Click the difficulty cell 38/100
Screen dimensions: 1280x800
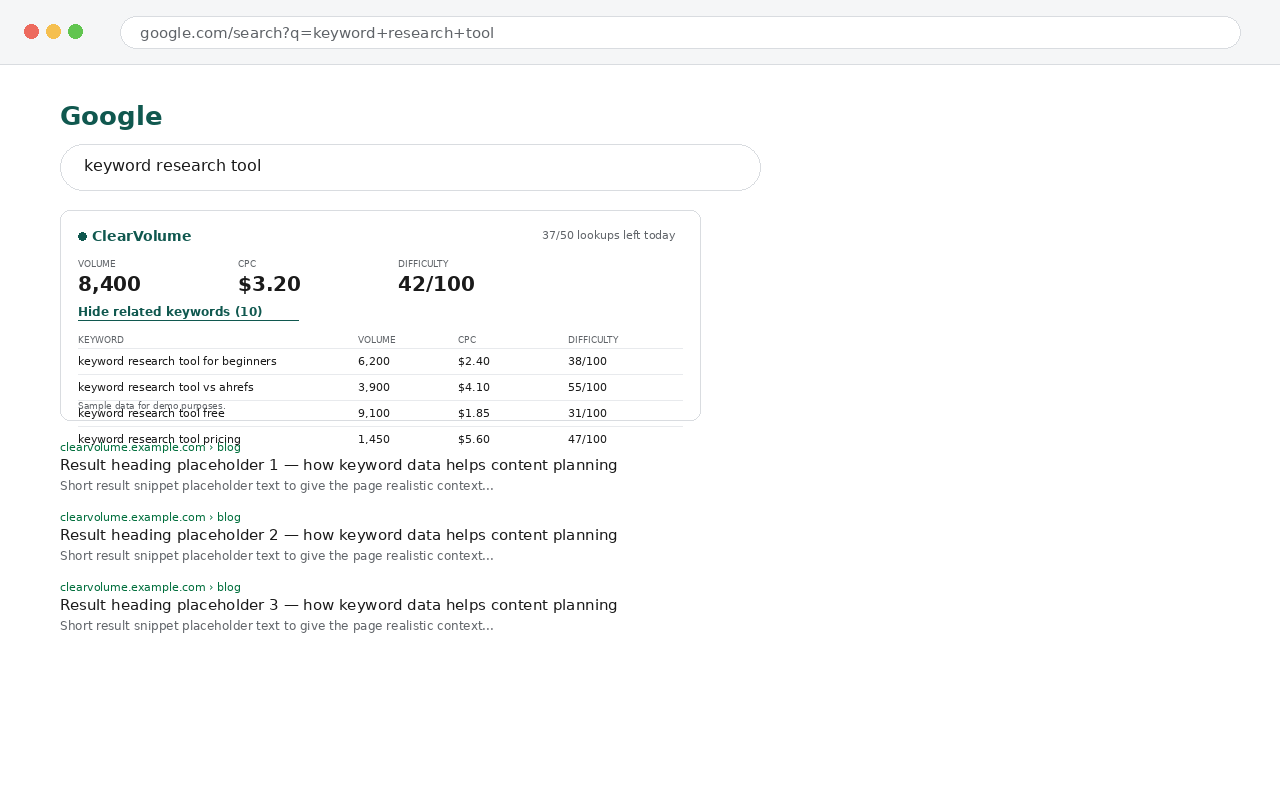coord(587,362)
